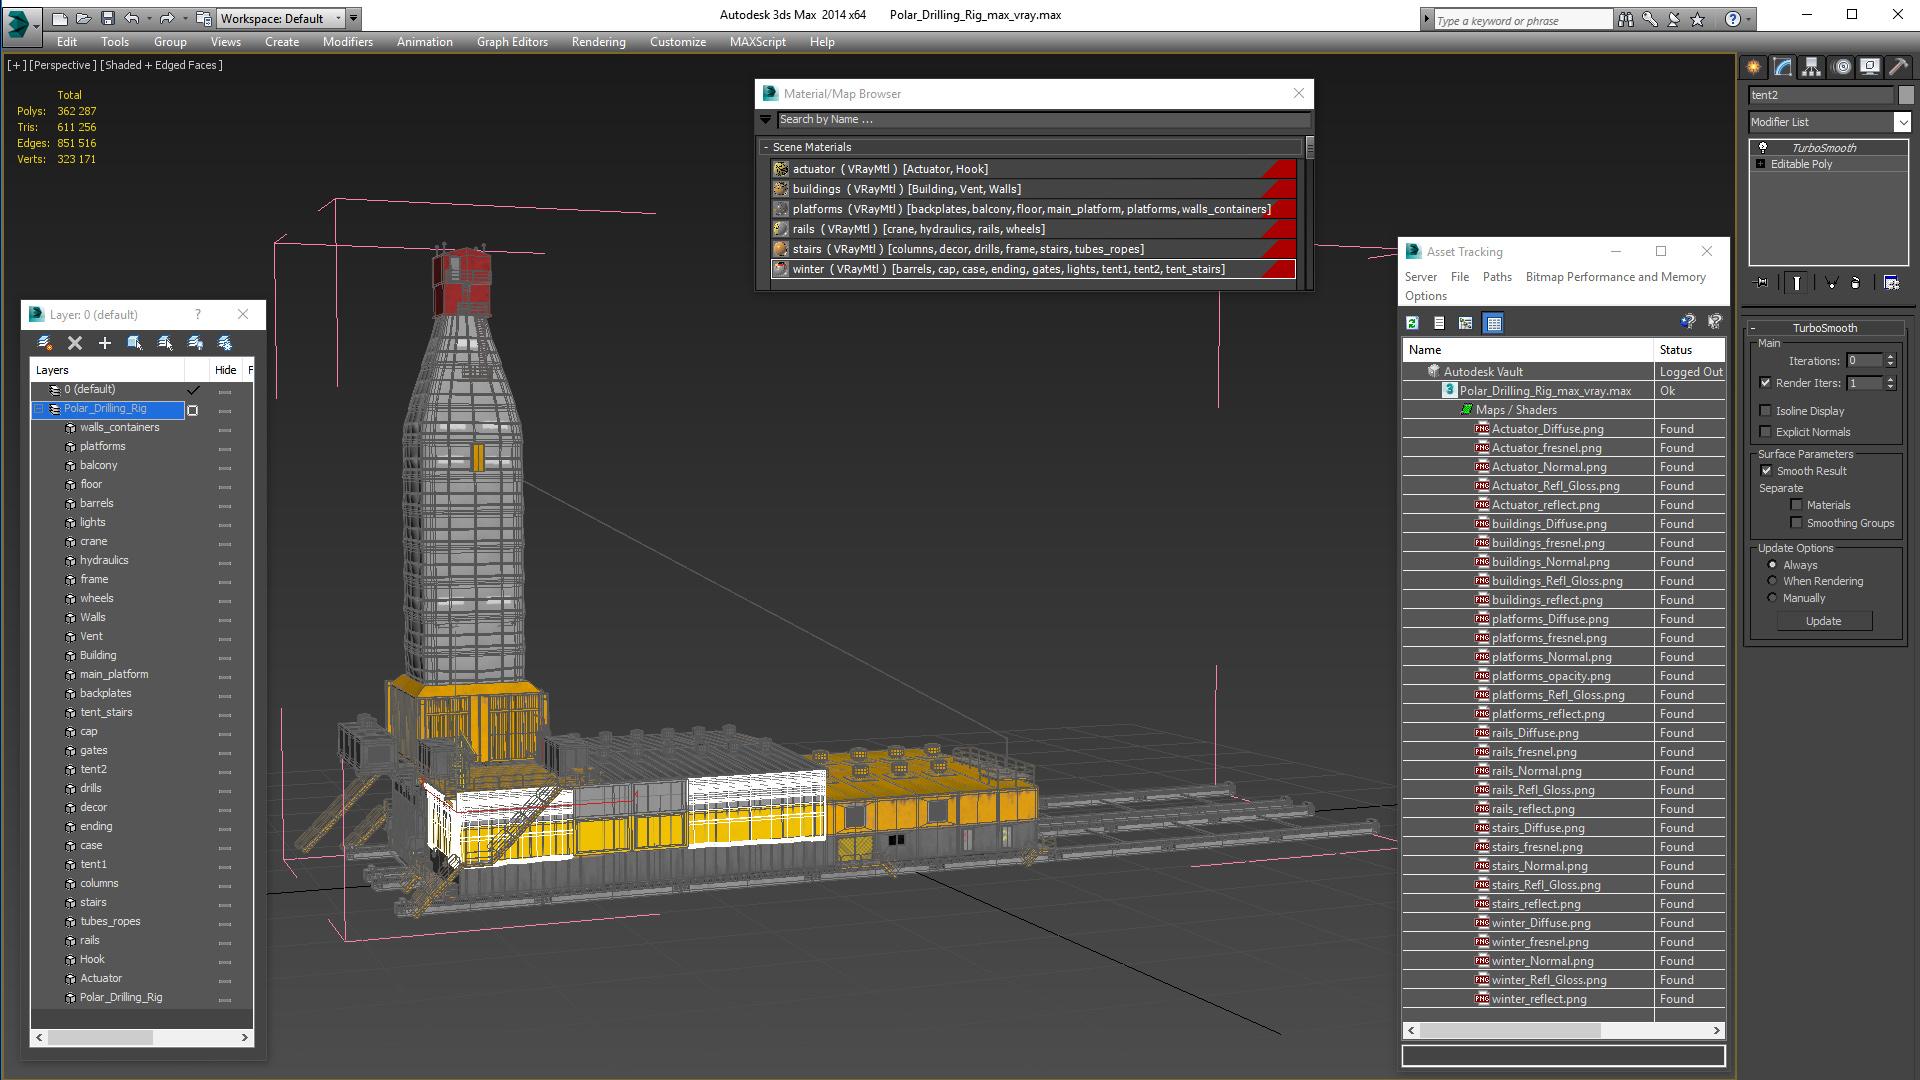Open the MAXScript menu
The image size is (1920, 1080).
pyautogui.click(x=757, y=42)
